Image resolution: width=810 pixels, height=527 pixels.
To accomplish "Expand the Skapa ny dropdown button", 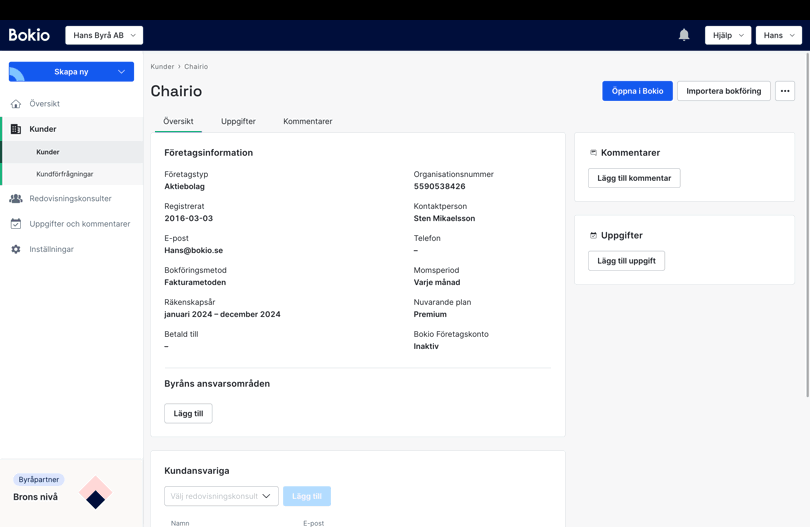I will [x=71, y=72].
